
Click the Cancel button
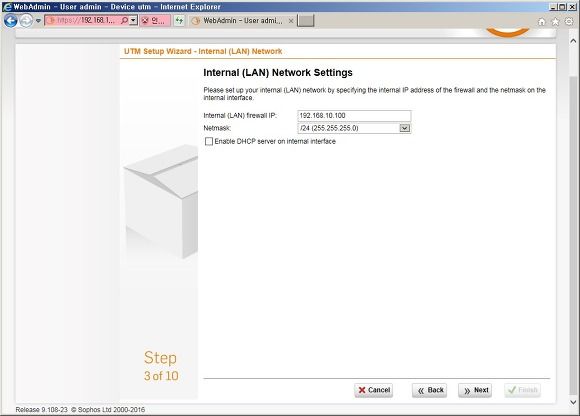[x=374, y=390]
